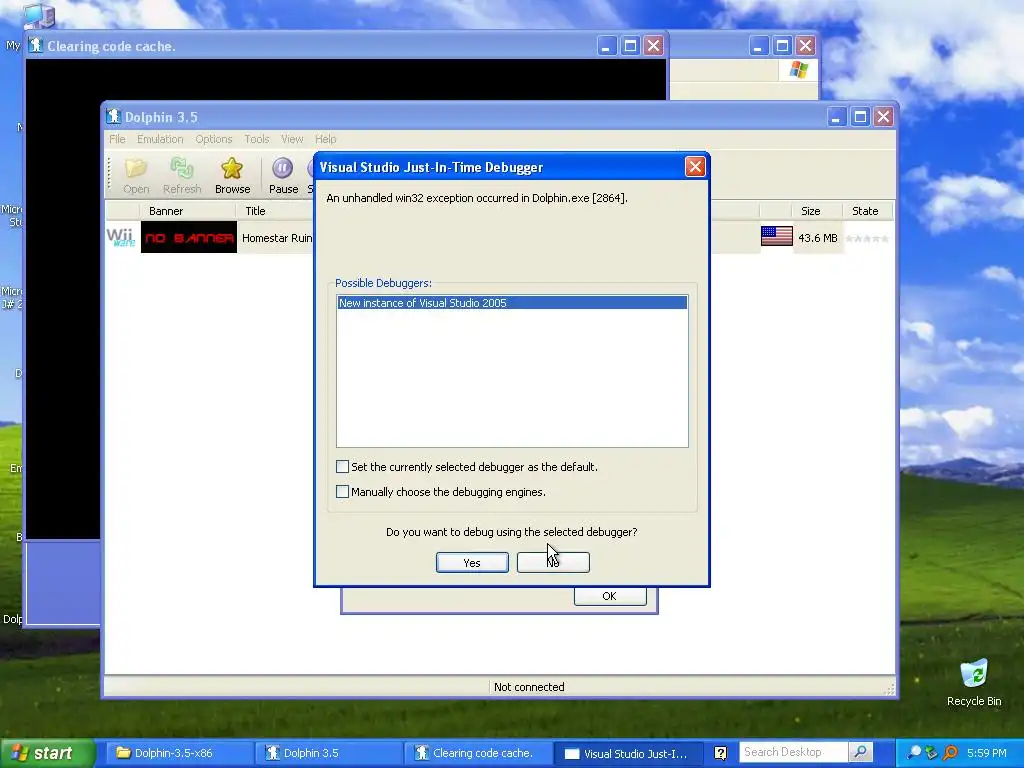1024x768 pixels.
Task: Click the Pause toolbar icon in Dolphin
Action: coord(283,176)
